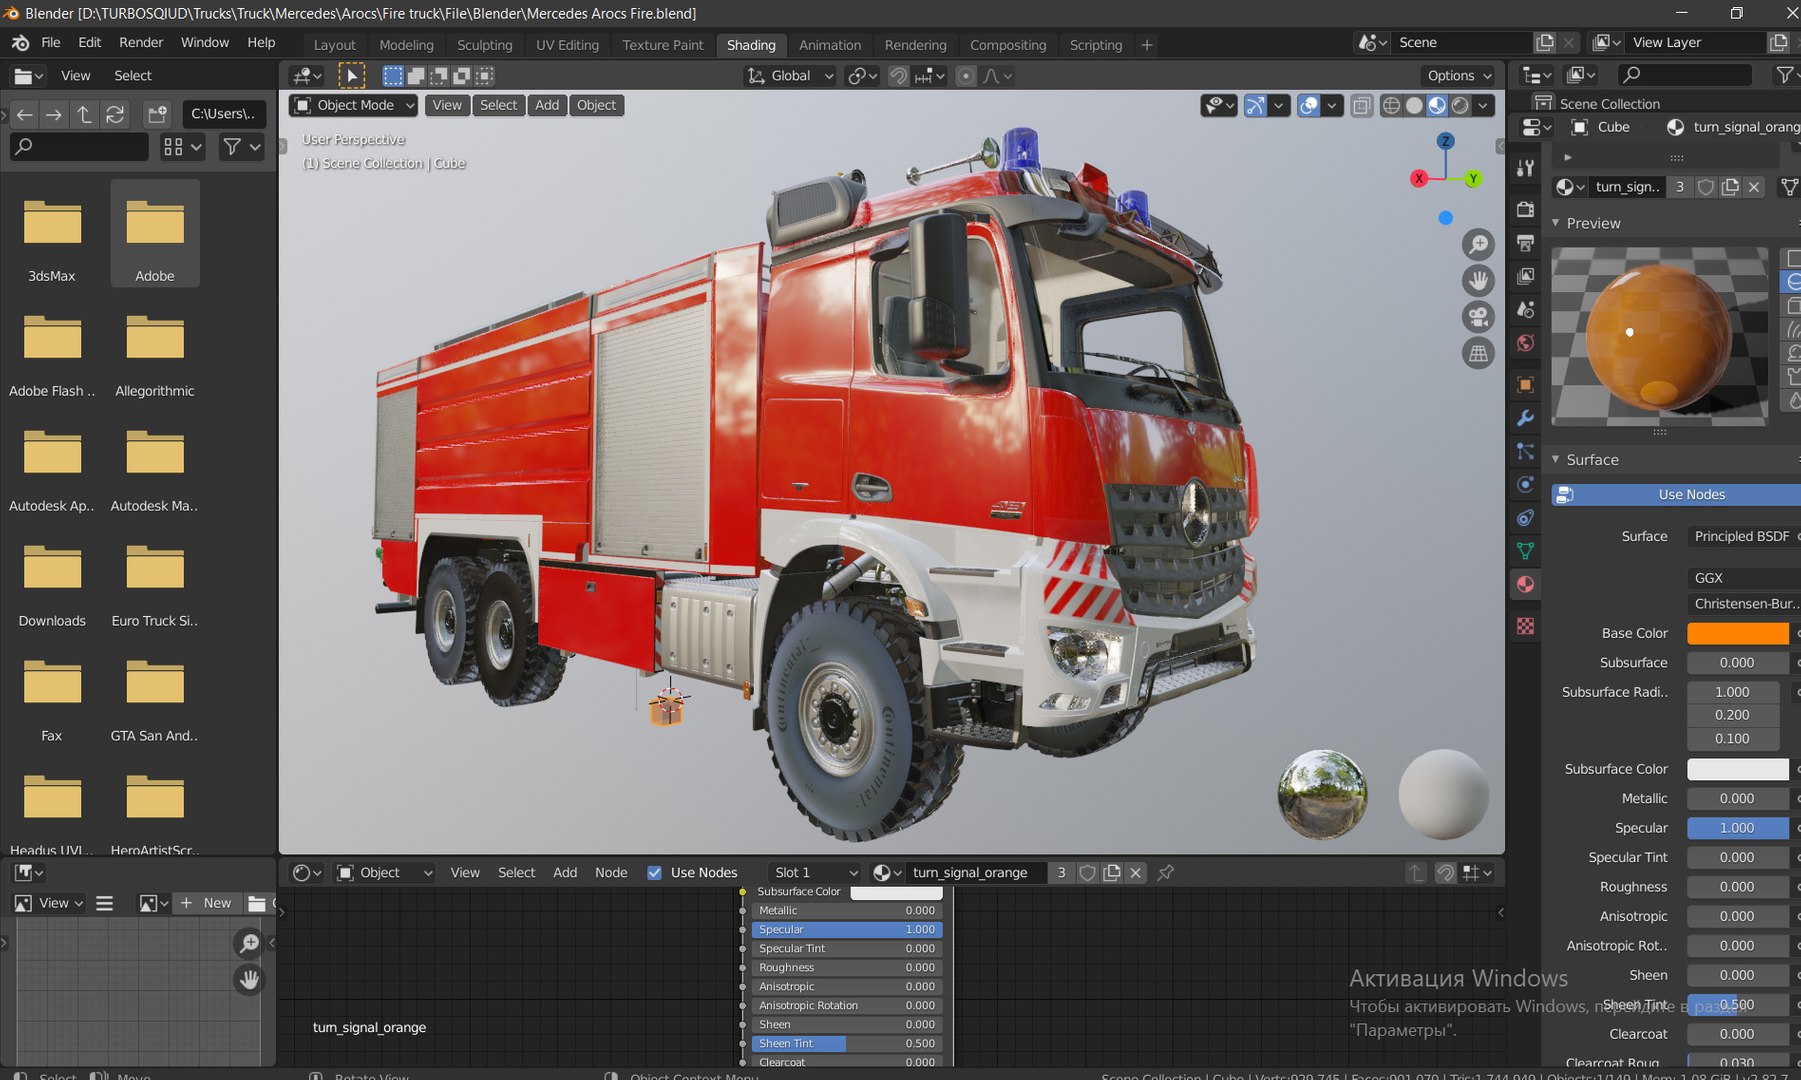Open the Render menu
Screen dimensions: 1801x1080
coord(141,43)
